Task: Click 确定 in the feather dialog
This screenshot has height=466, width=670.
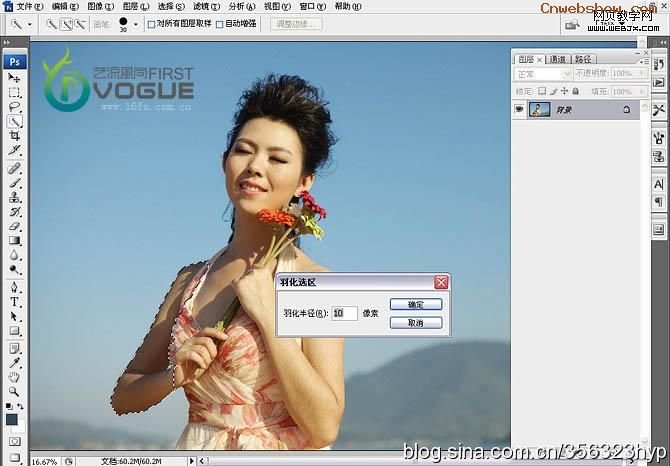Action: tap(415, 304)
